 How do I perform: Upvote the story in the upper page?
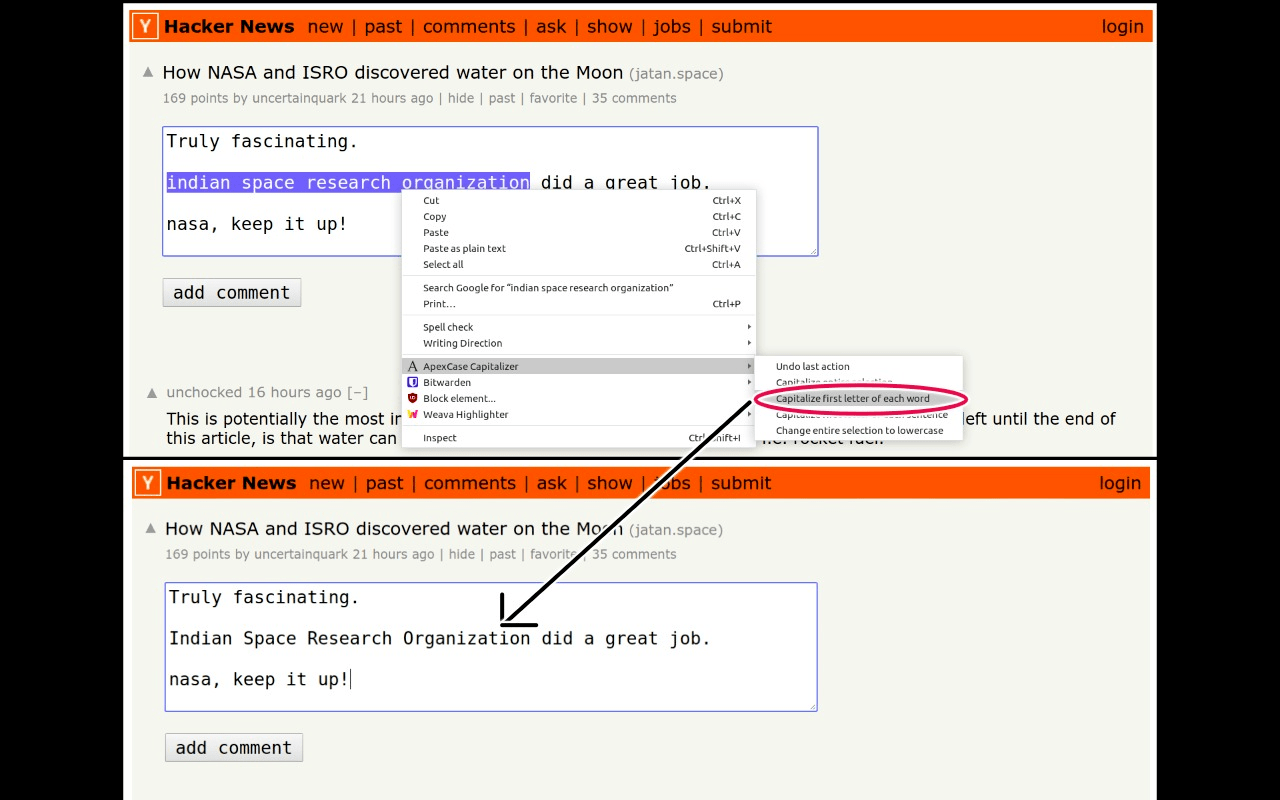148,72
